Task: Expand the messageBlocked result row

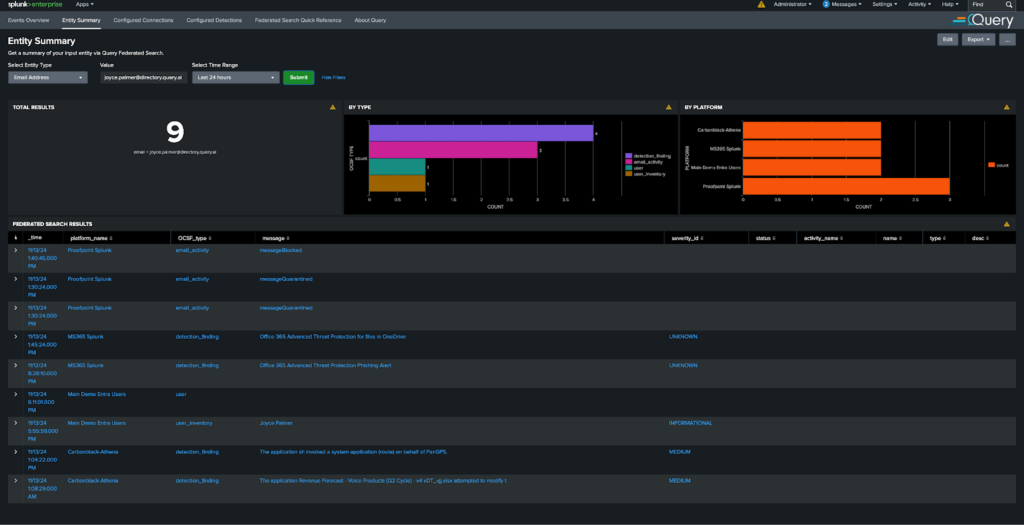Action: pos(16,250)
